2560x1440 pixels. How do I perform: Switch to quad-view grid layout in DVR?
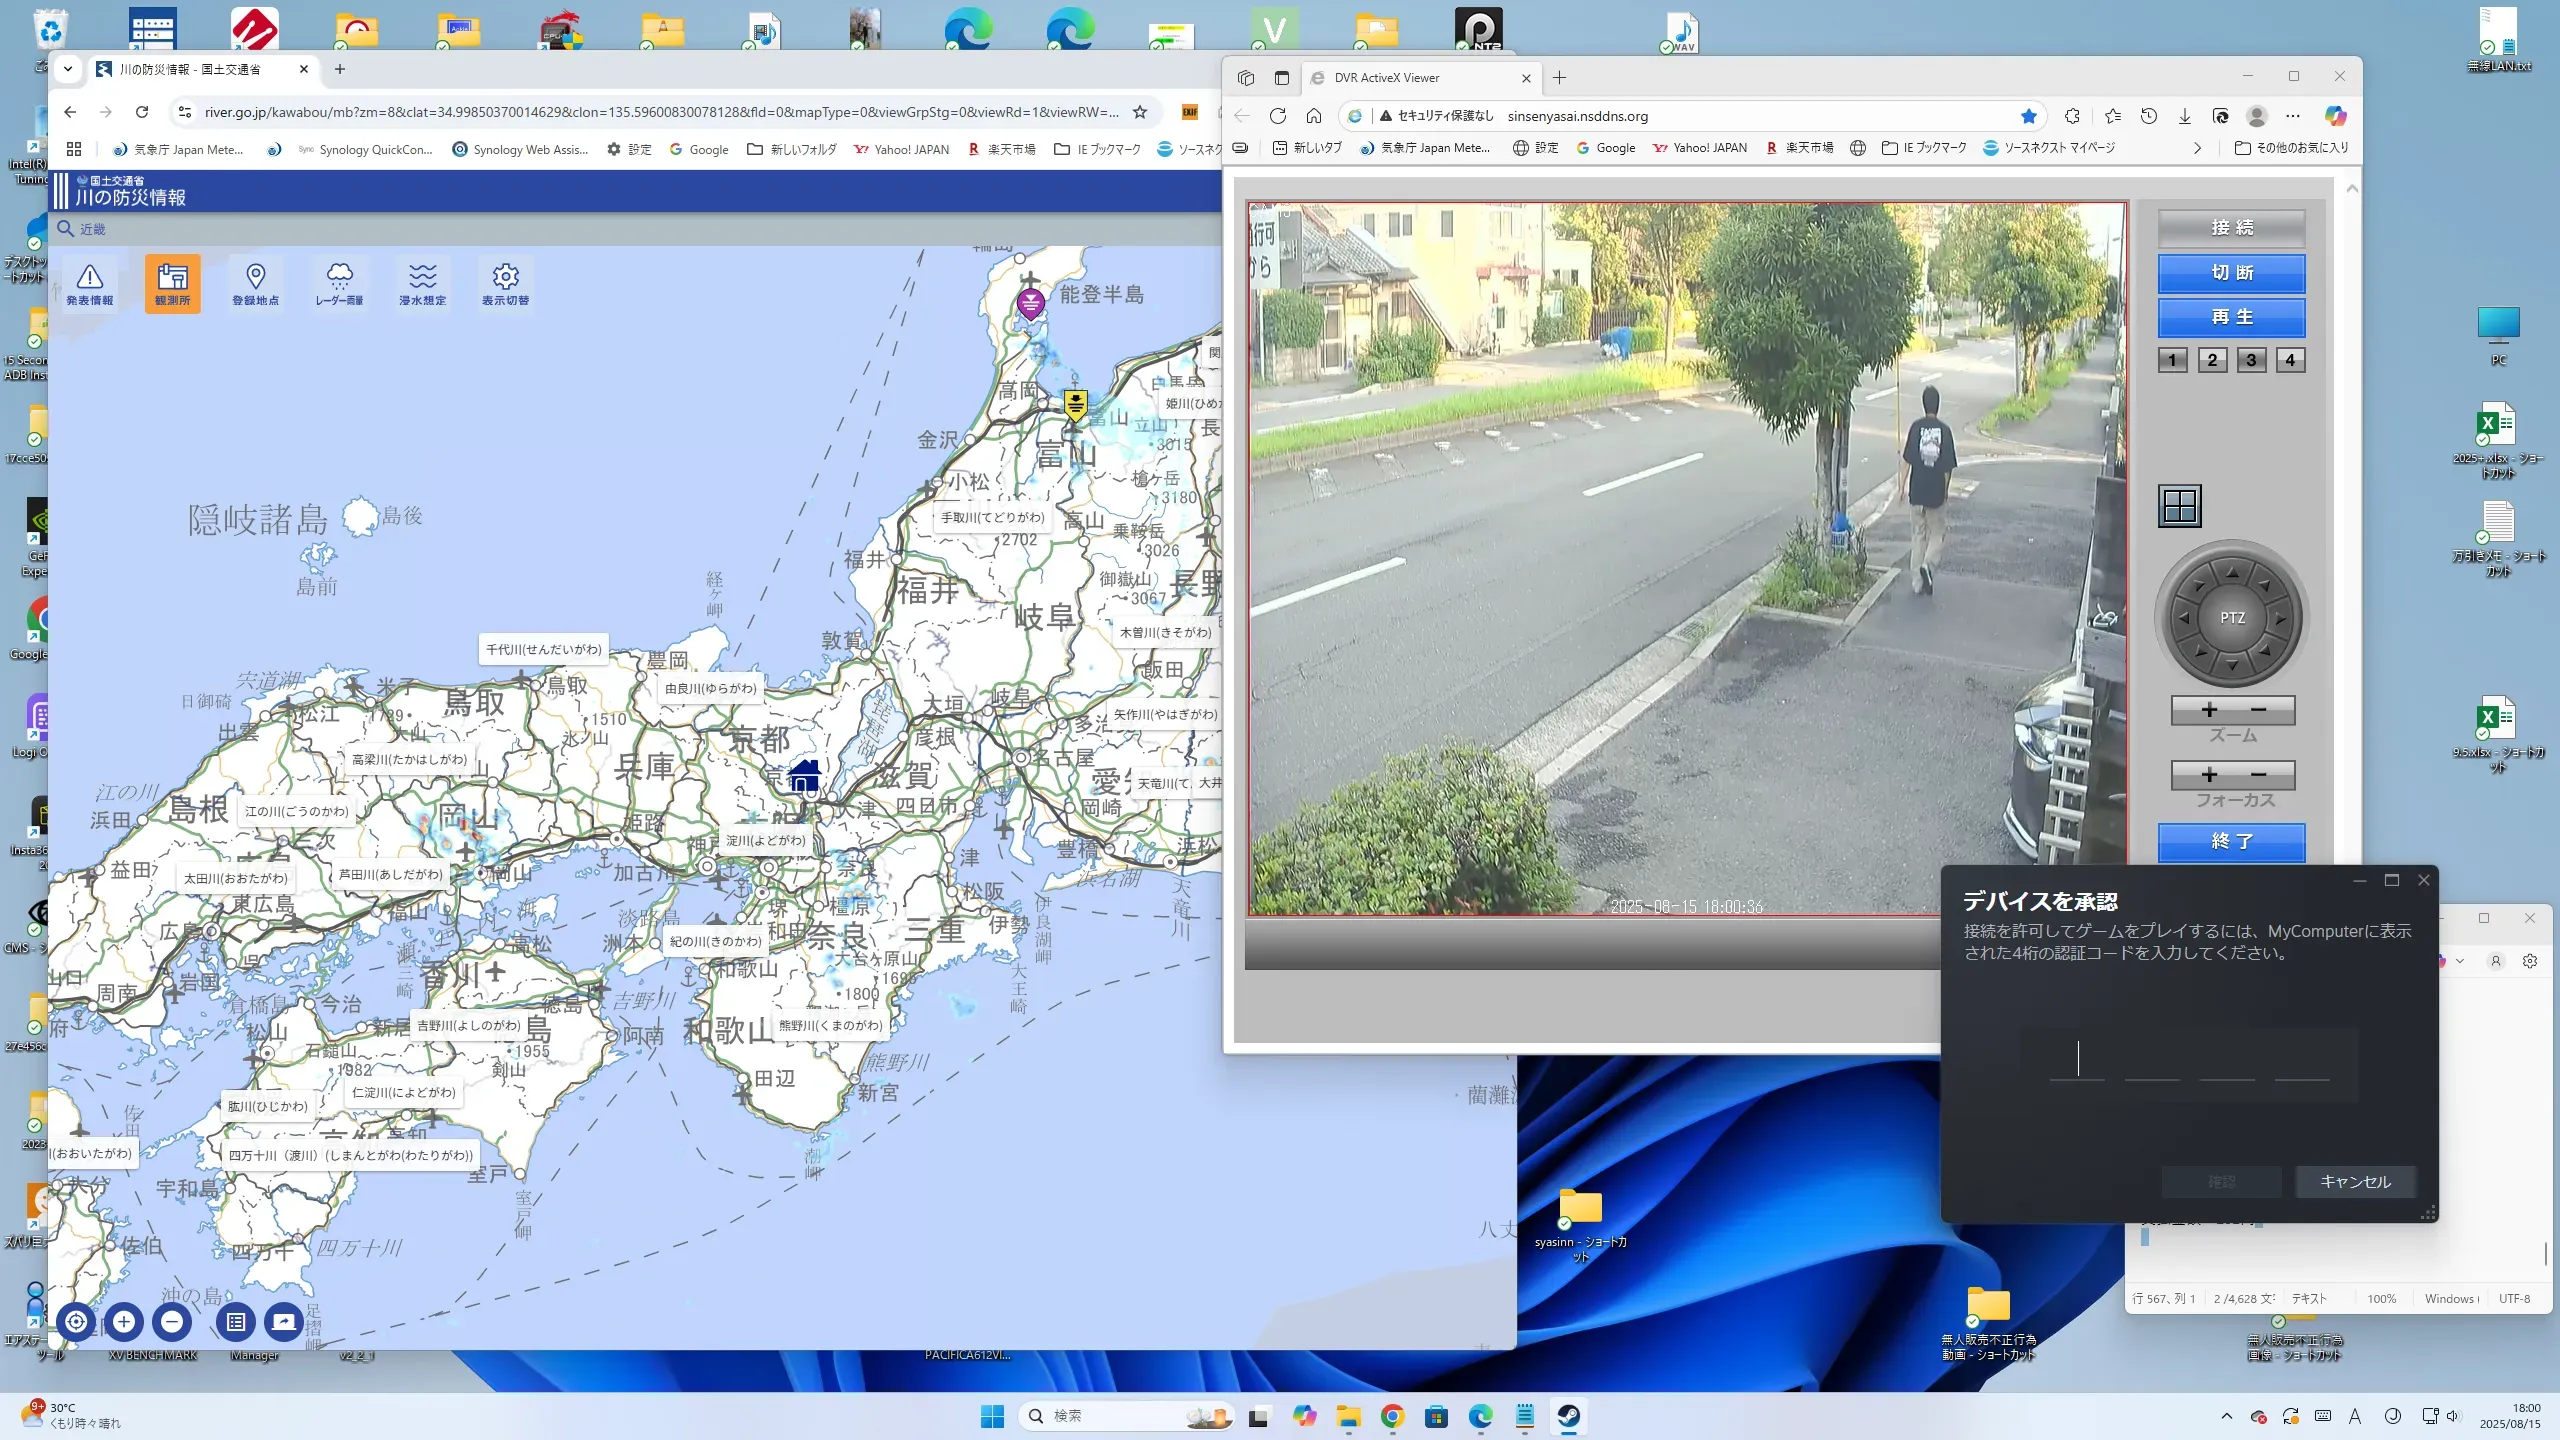pos(2180,506)
